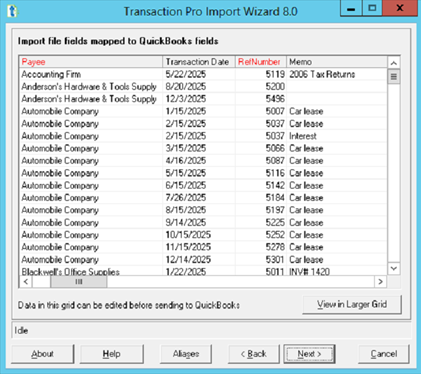Go back with the Back button
Screen dimensions: 421x374
pos(254,354)
